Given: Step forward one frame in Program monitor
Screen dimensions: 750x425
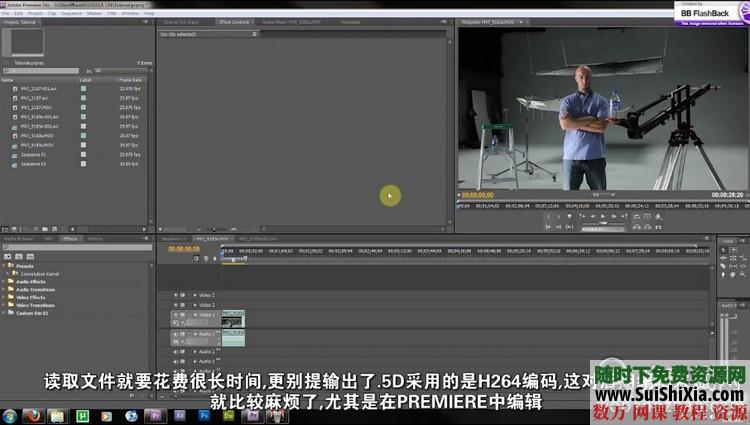Looking at the screenshot, I should (614, 217).
